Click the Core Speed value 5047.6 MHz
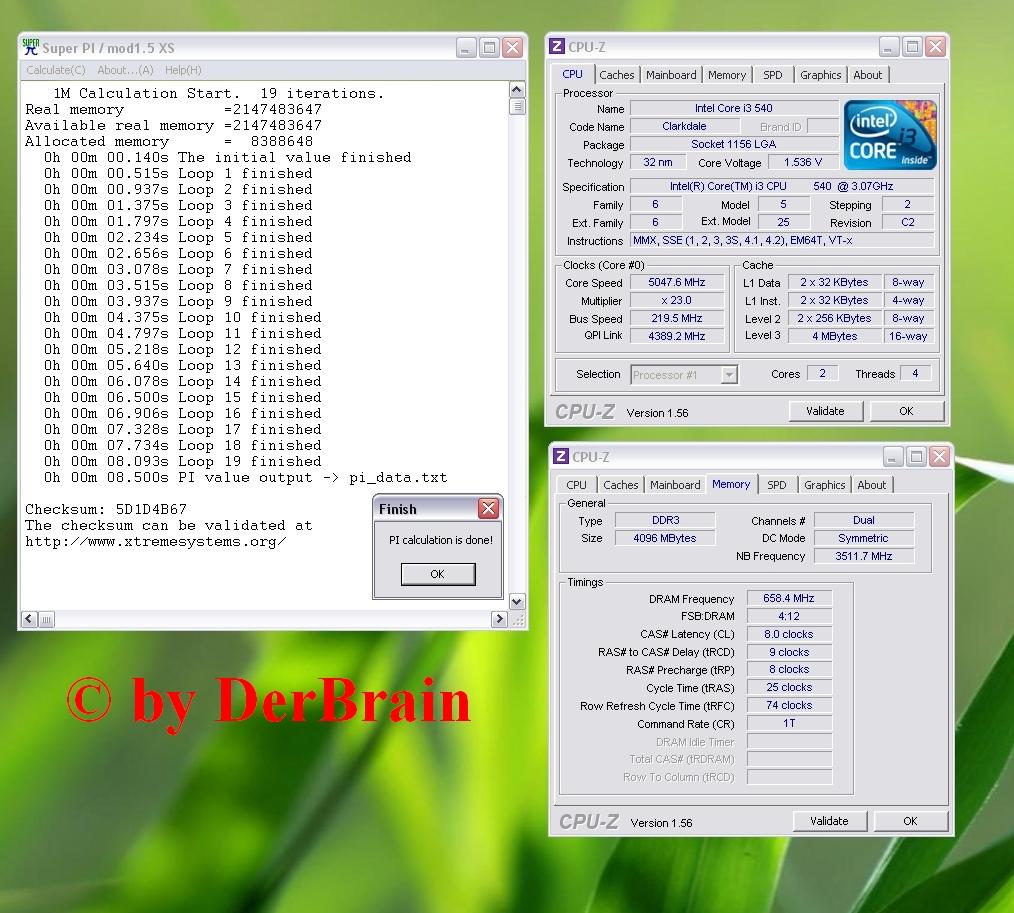Viewport: 1014px width, 913px height. coord(676,283)
